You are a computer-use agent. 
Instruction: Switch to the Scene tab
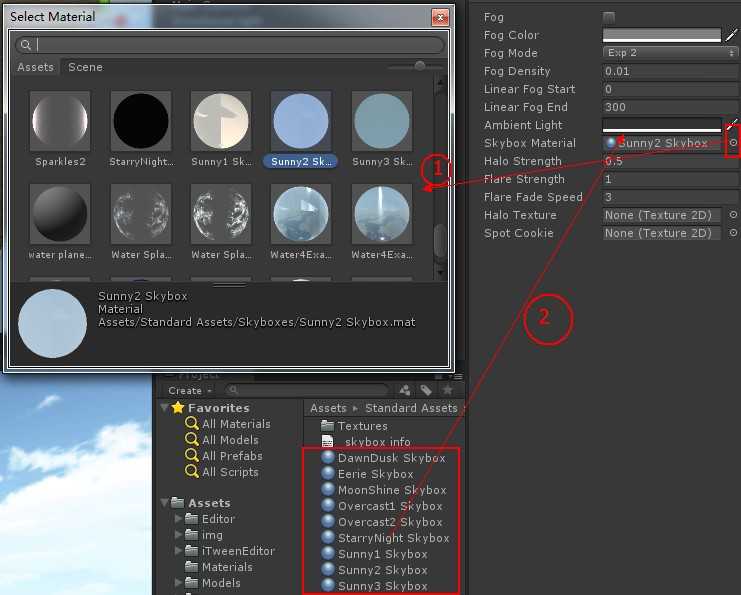tap(85, 67)
